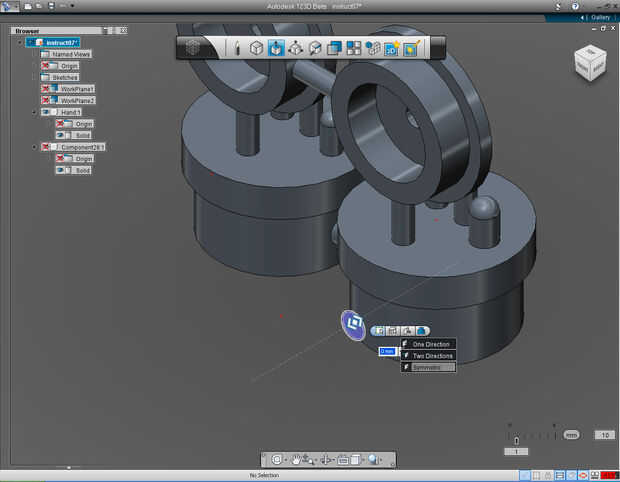Image resolution: width=620 pixels, height=482 pixels.
Task: Open the Materials pencil icon
Action: point(411,48)
